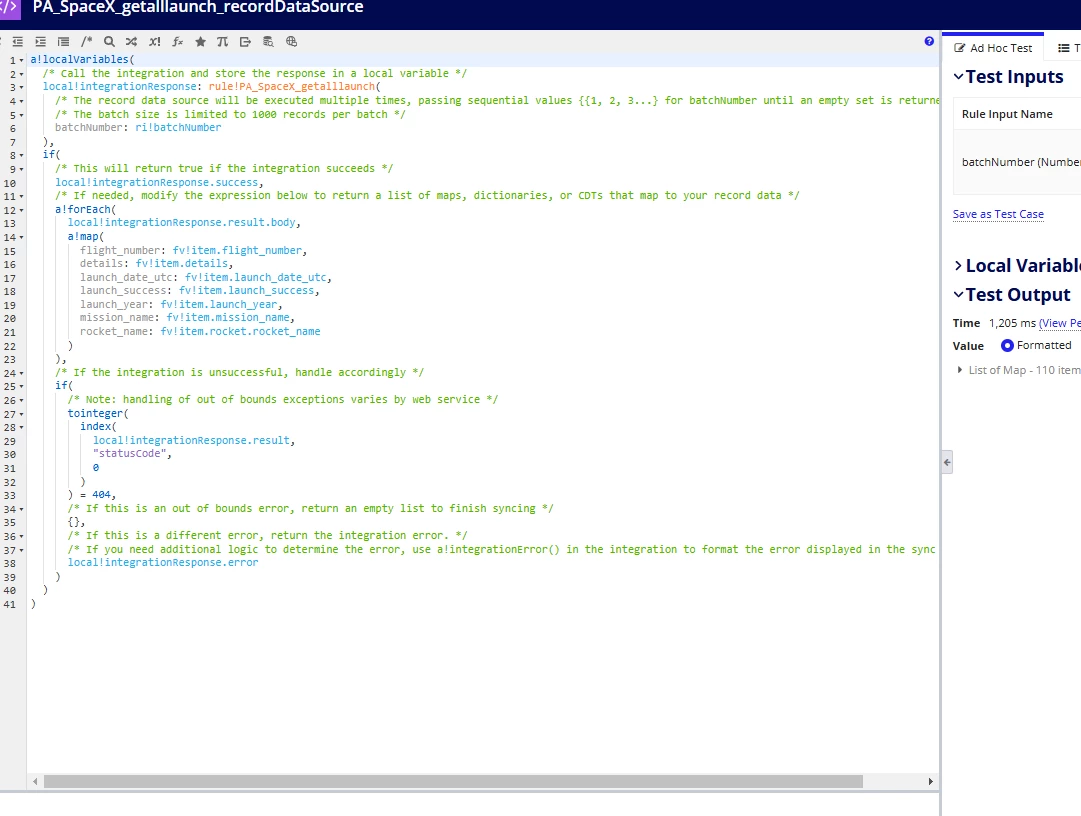Fold code at line 12 a!forEach
The width and height of the screenshot is (1081, 816).
pos(21,210)
